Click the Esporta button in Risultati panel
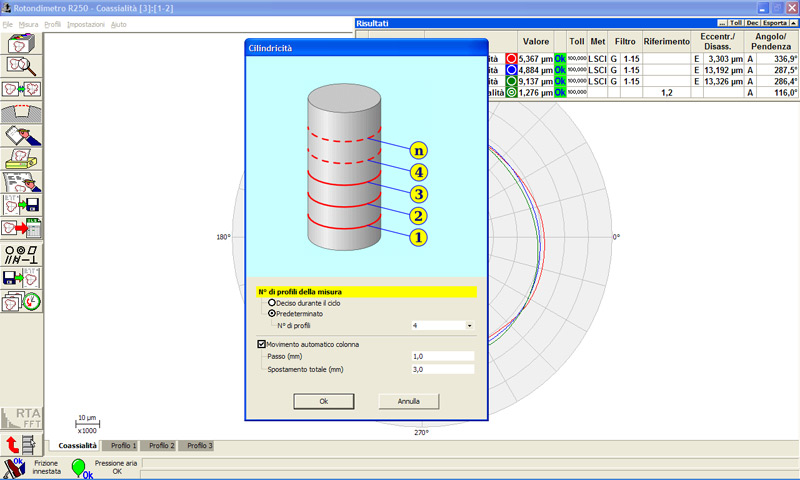800x480 pixels. click(x=774, y=23)
